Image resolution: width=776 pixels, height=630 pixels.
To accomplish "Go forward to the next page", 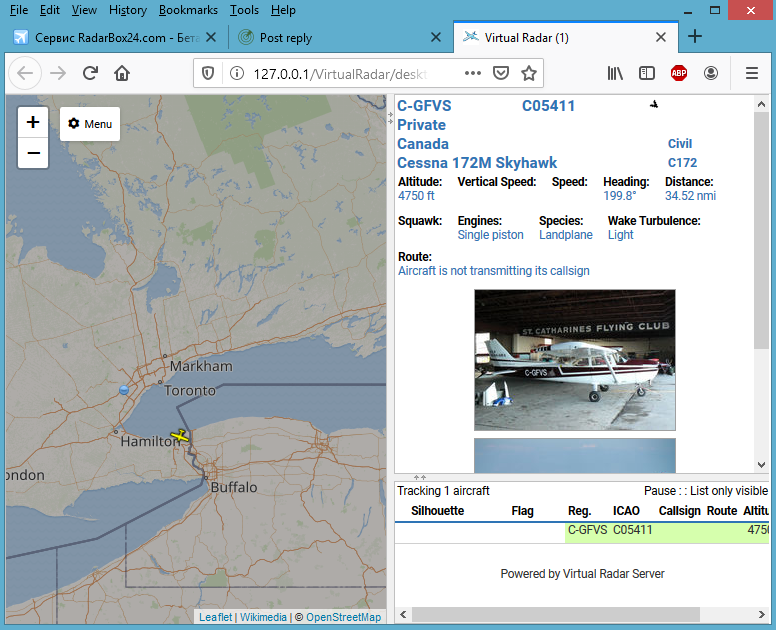I will 58,73.
